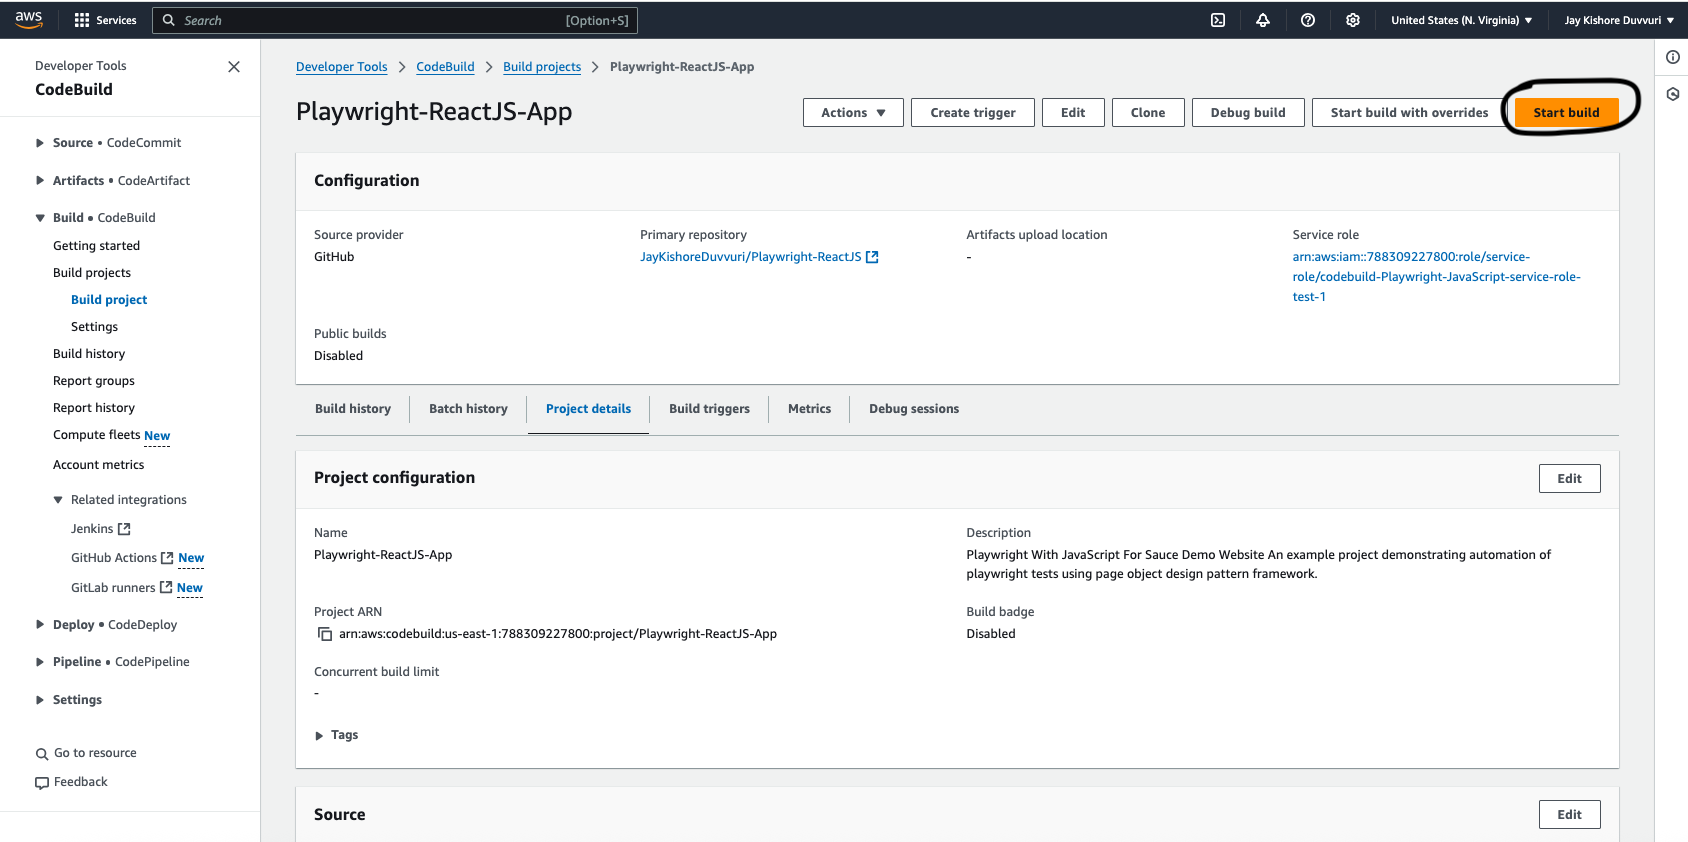This screenshot has height=842, width=1688.
Task: Open Getting started in sidebar
Action: (x=96, y=246)
